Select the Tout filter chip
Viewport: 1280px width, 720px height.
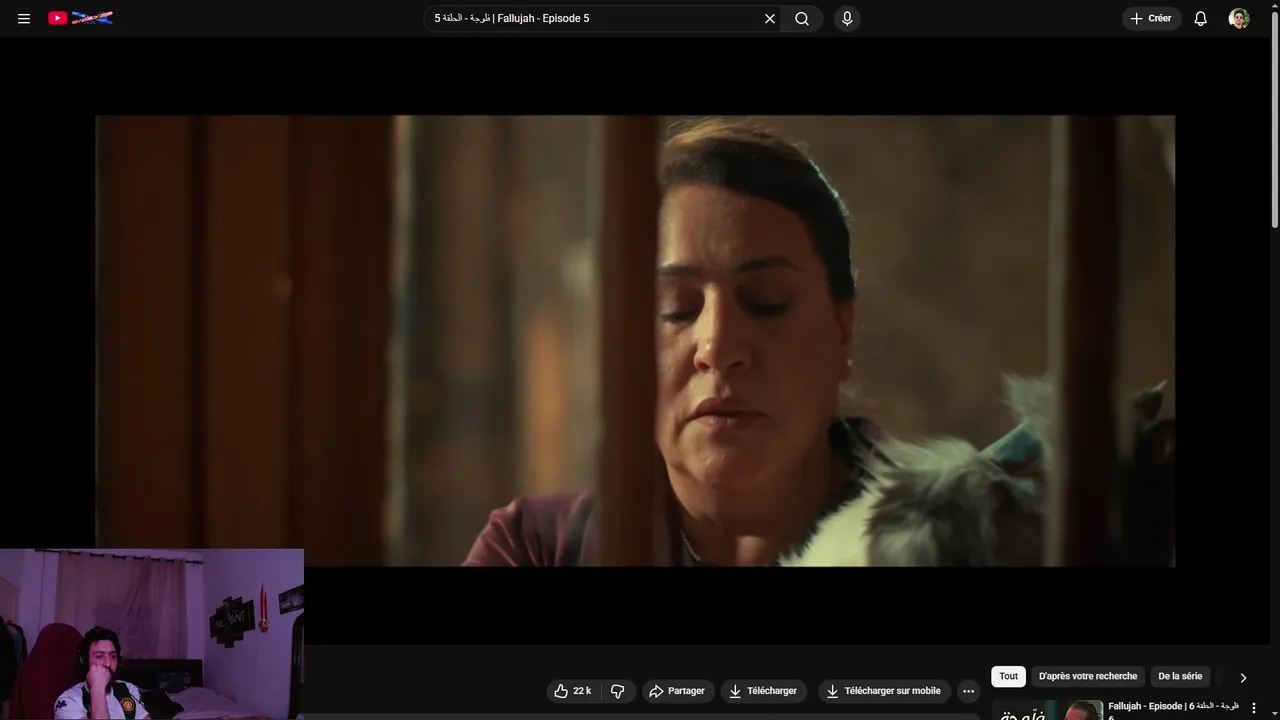(x=1008, y=677)
